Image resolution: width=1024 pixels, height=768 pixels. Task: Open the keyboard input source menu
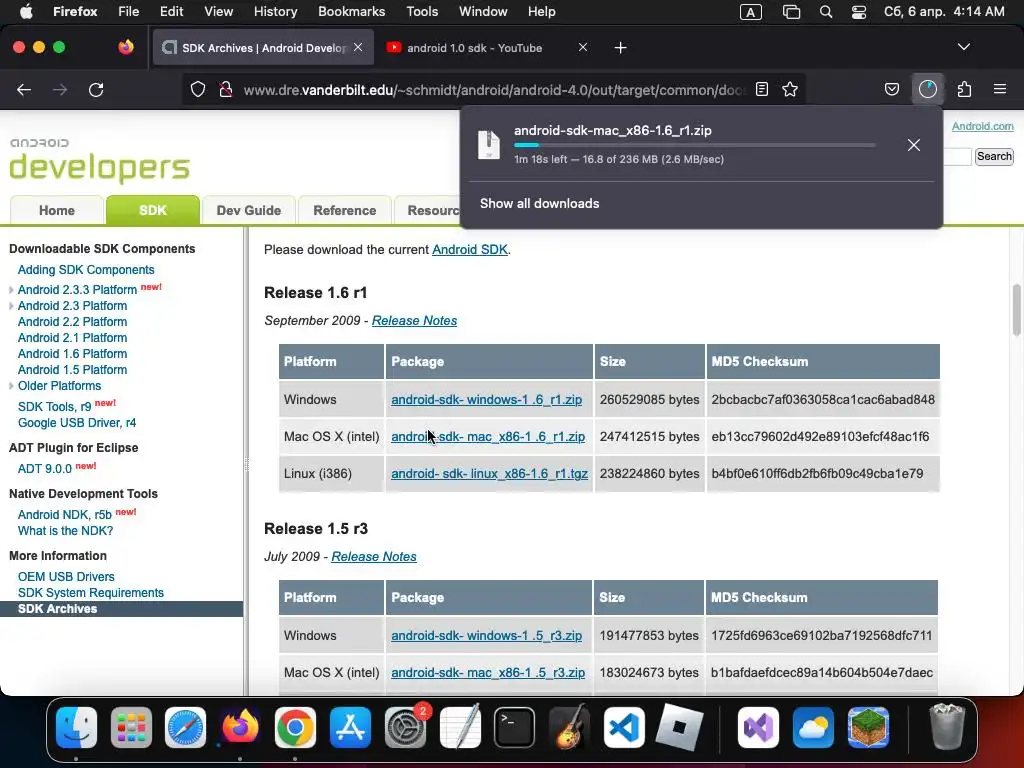(750, 12)
